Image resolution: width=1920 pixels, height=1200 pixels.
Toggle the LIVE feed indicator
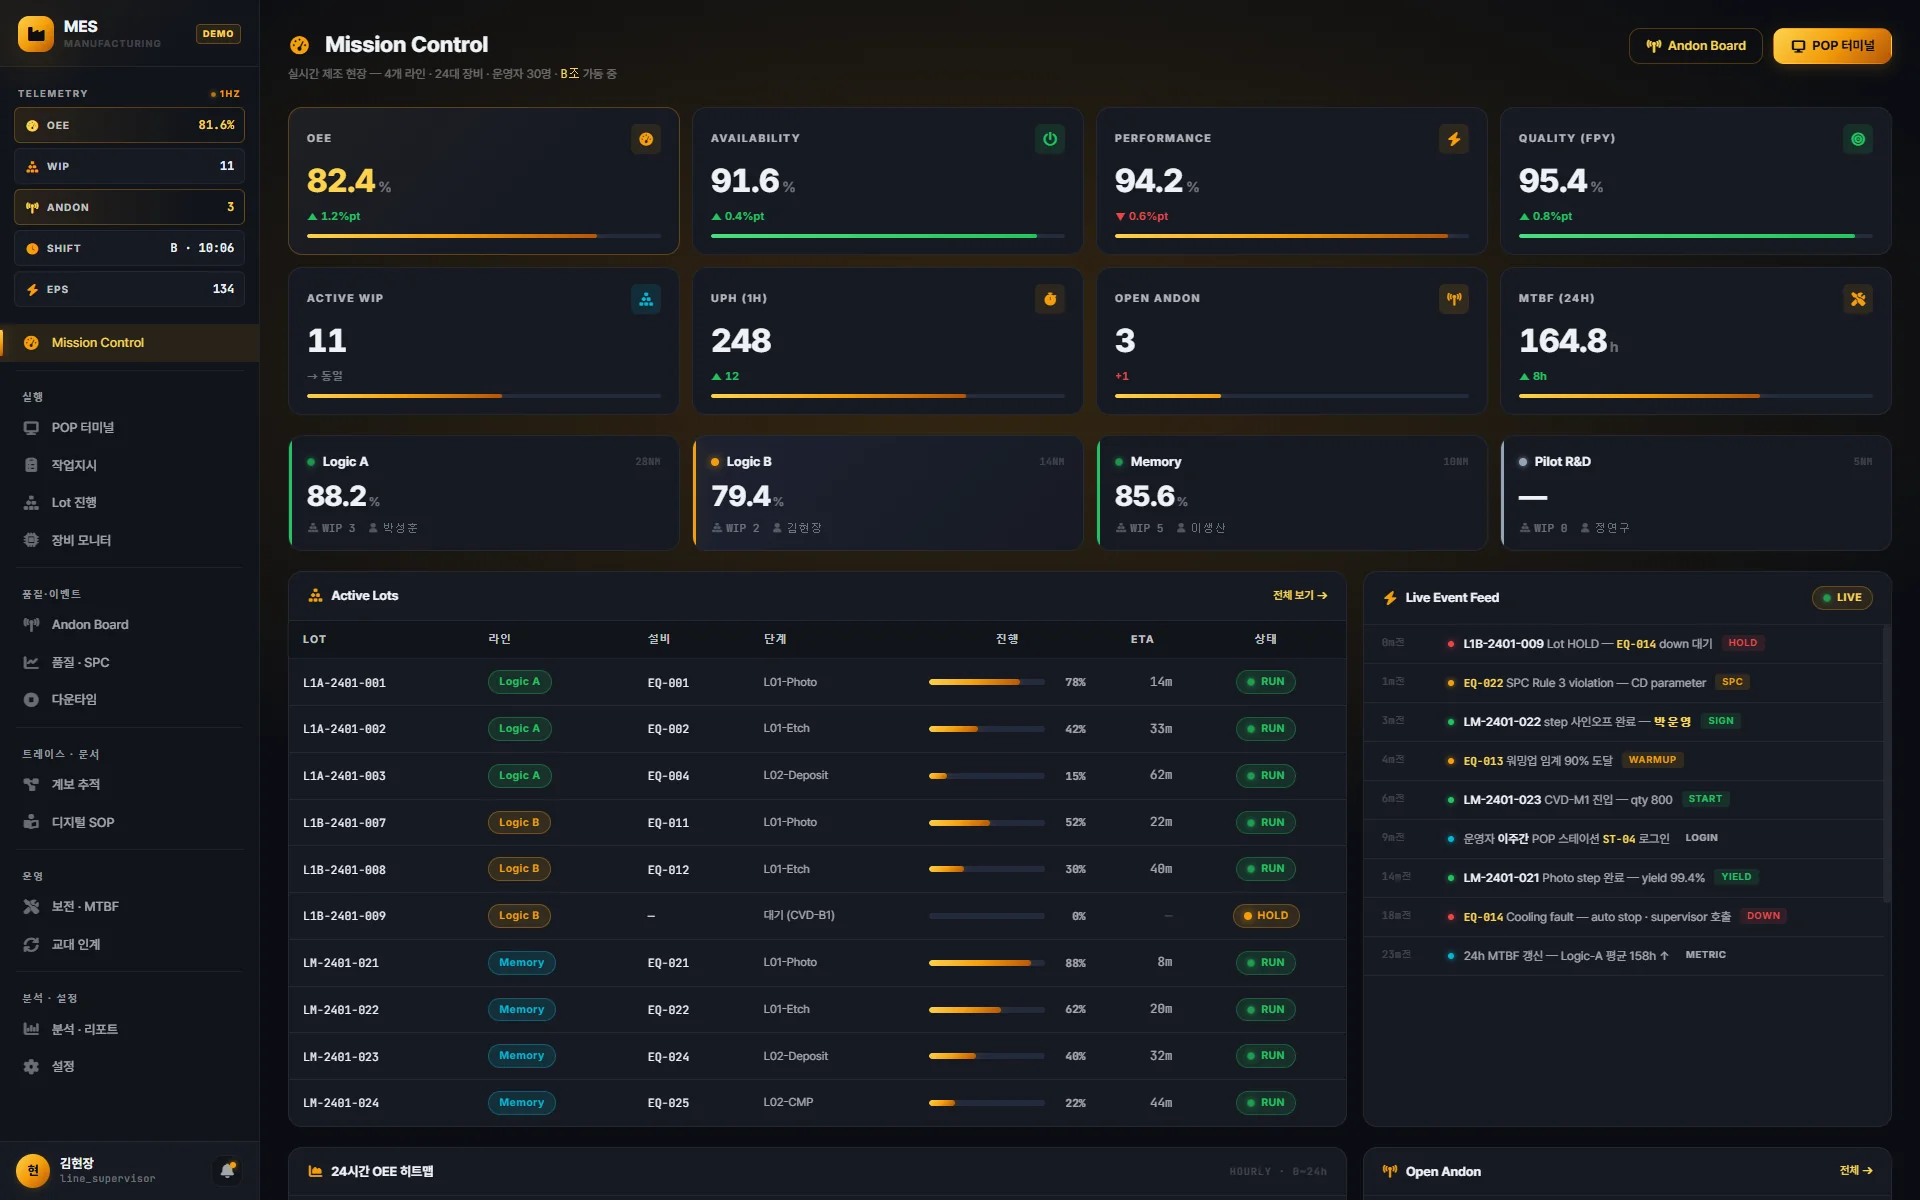pyautogui.click(x=1842, y=598)
